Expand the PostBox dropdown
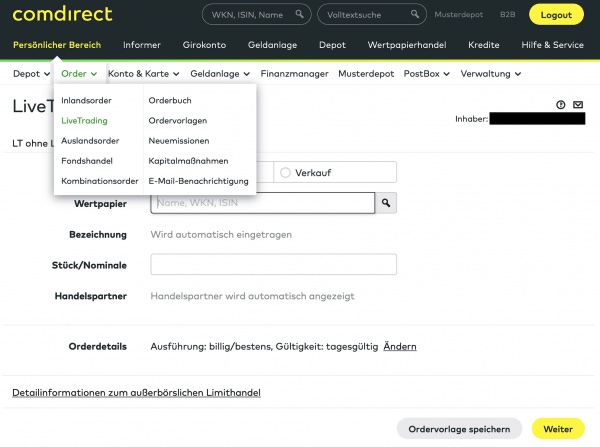Viewport: 600px width, 447px height. [427, 74]
